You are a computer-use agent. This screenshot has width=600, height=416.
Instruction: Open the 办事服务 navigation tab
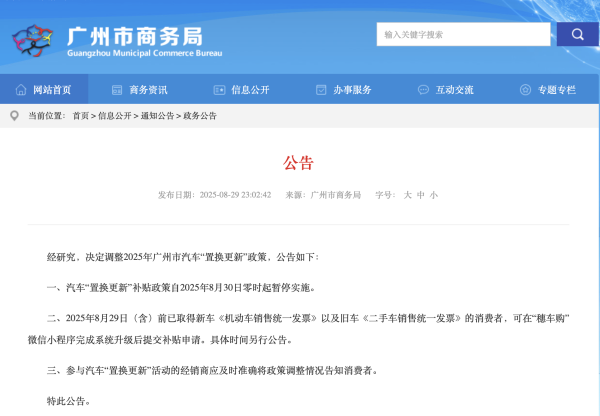(353, 90)
